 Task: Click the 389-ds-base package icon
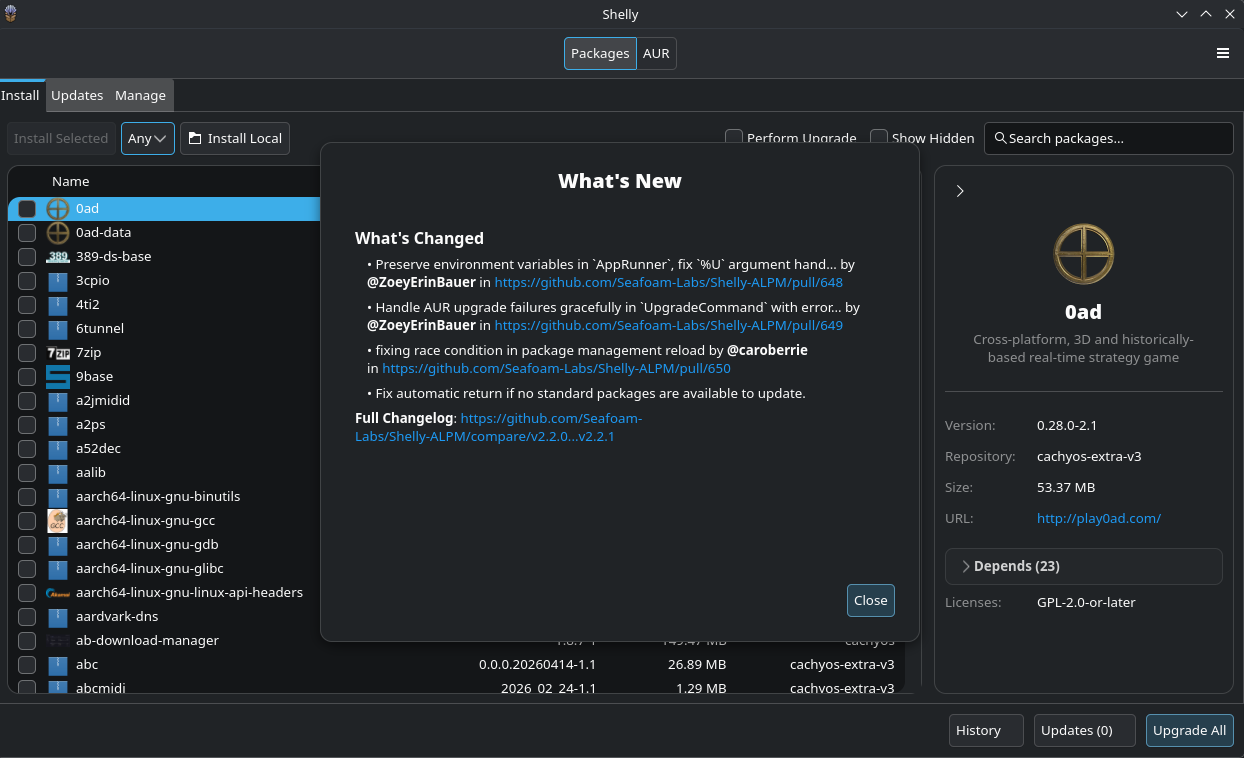click(x=58, y=257)
